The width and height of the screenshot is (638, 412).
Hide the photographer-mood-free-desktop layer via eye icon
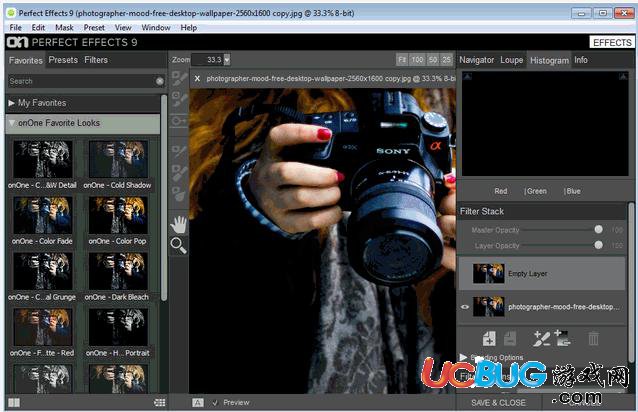click(x=465, y=307)
